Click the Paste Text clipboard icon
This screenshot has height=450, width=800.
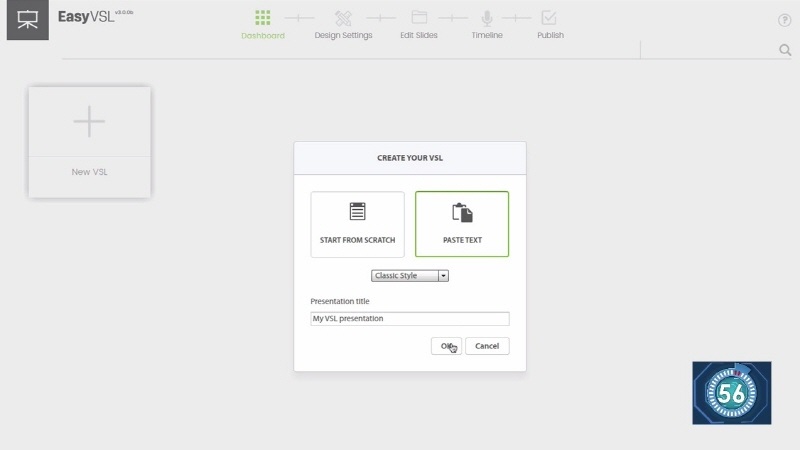(x=462, y=212)
